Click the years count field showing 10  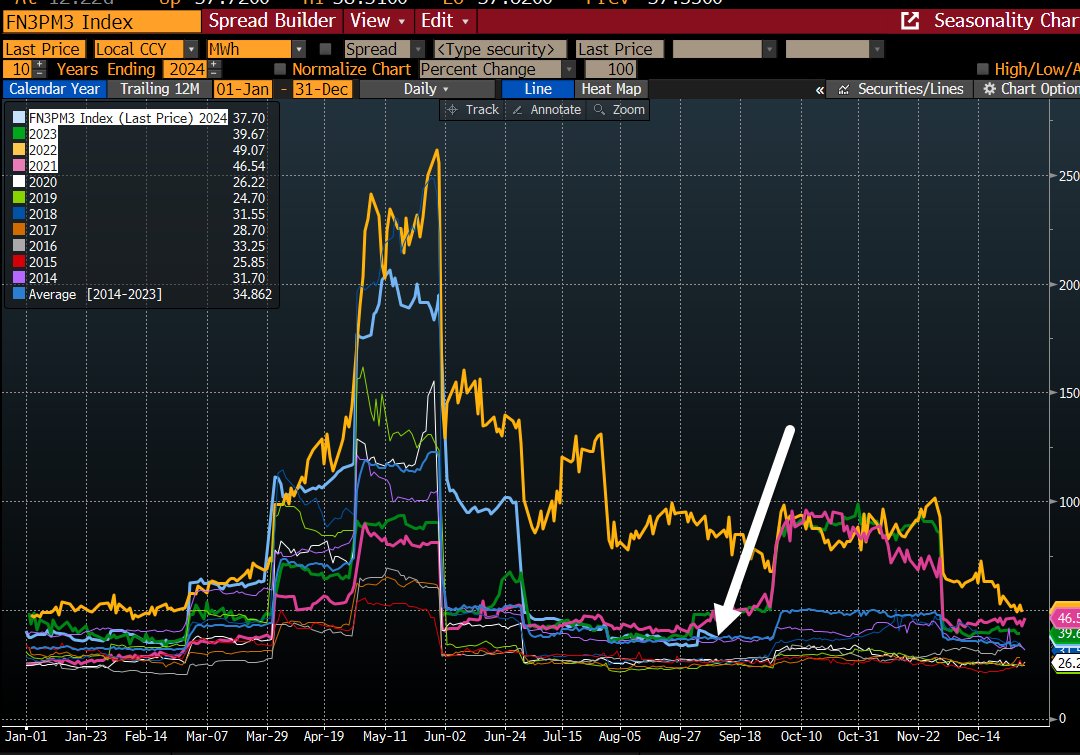(18, 70)
